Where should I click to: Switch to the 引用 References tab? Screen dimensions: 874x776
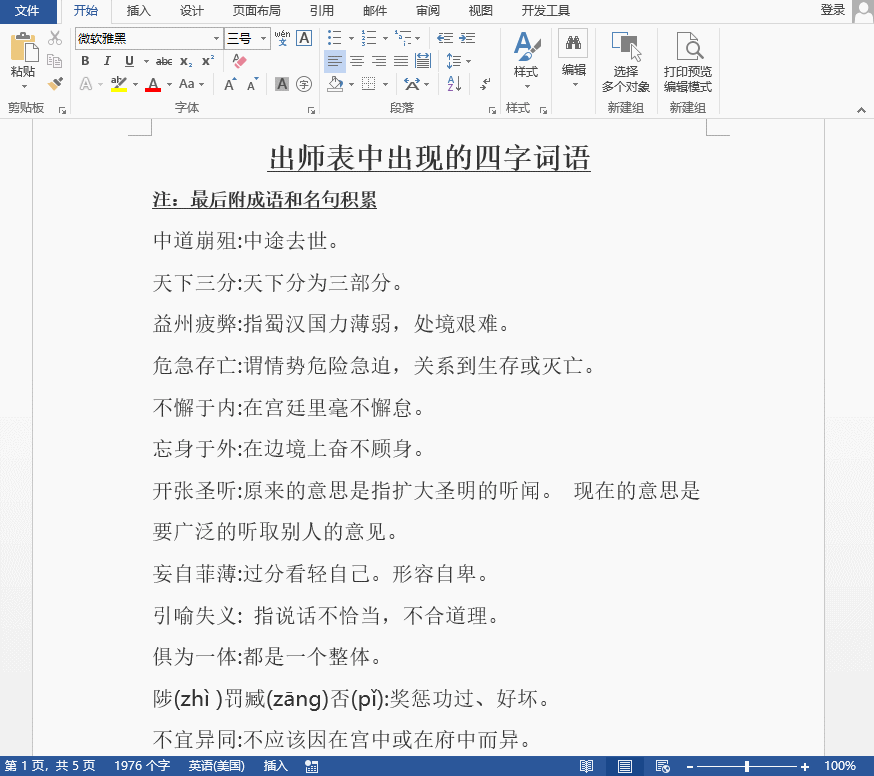coord(322,11)
